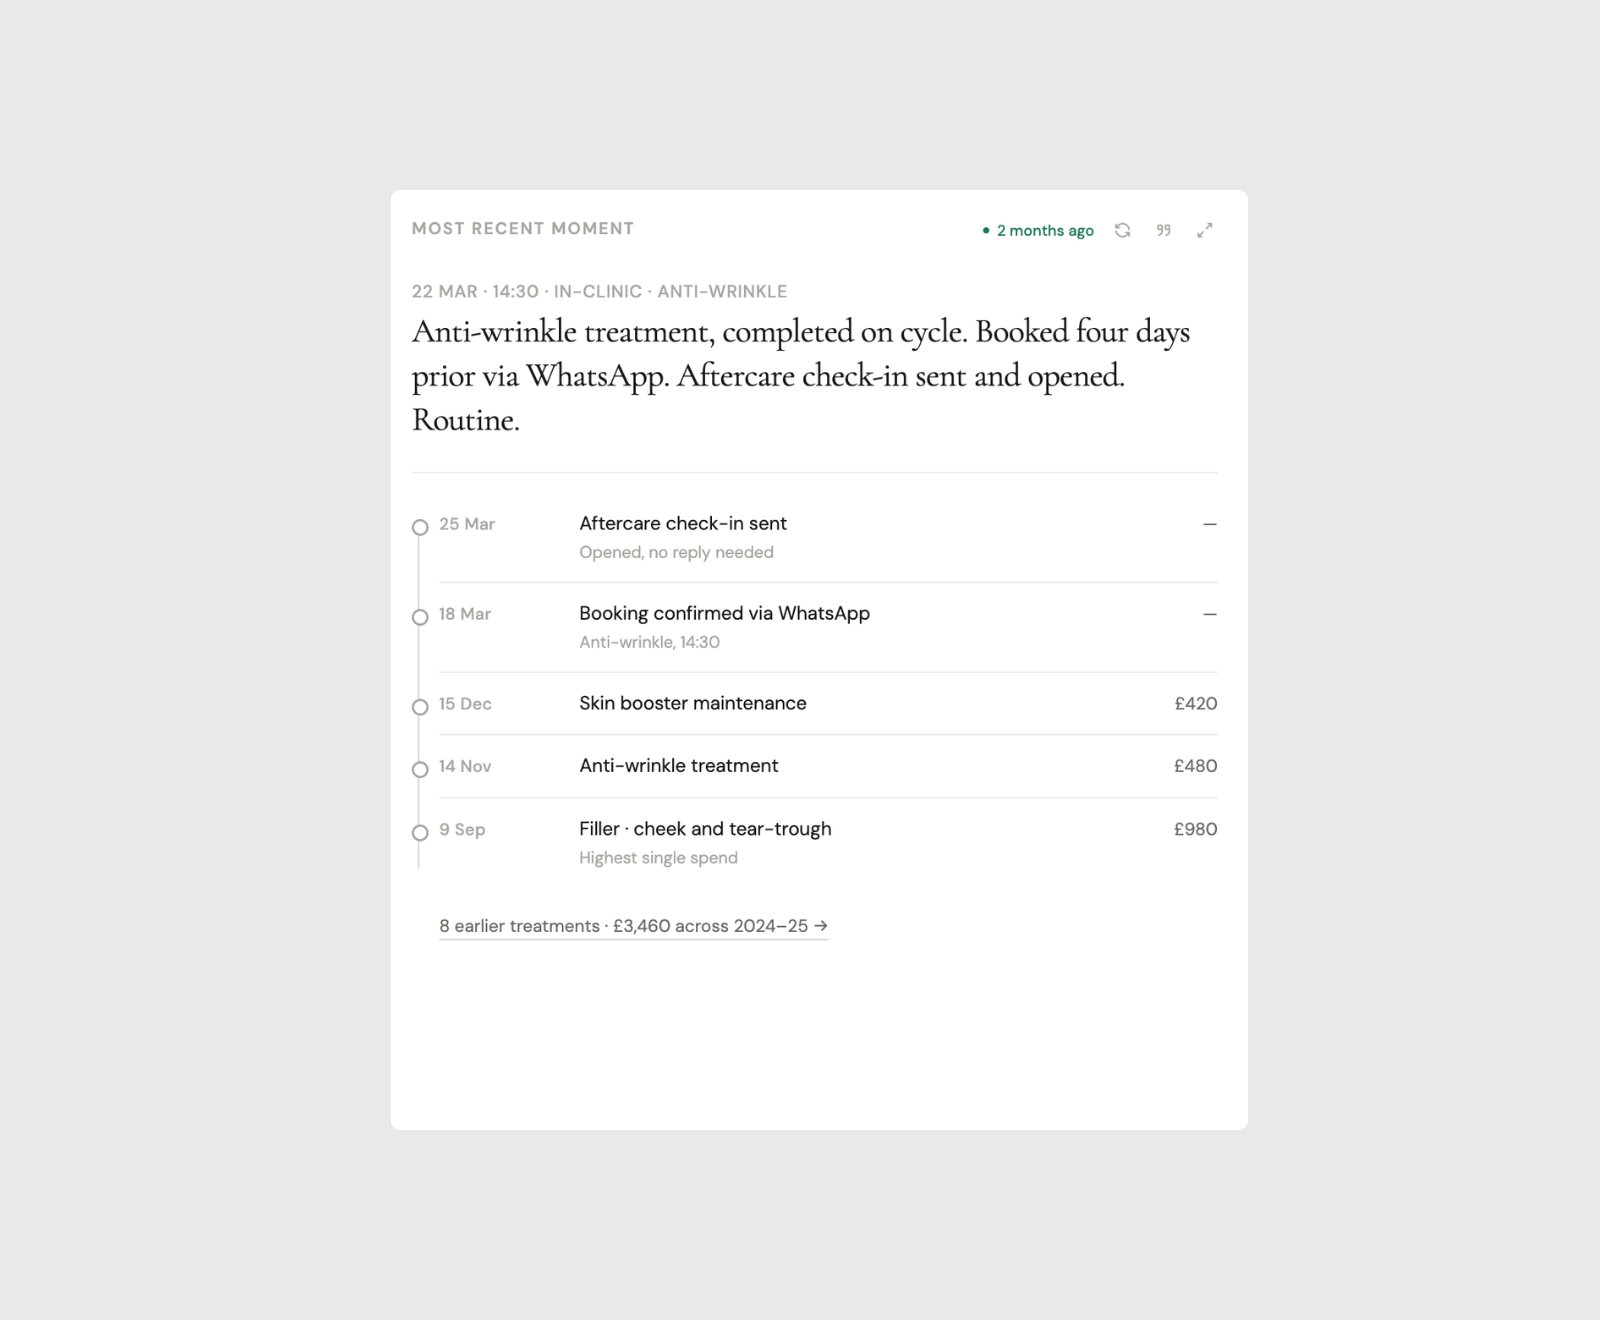Click the quote marks icon
The image size is (1600, 1320).
[1164, 230]
